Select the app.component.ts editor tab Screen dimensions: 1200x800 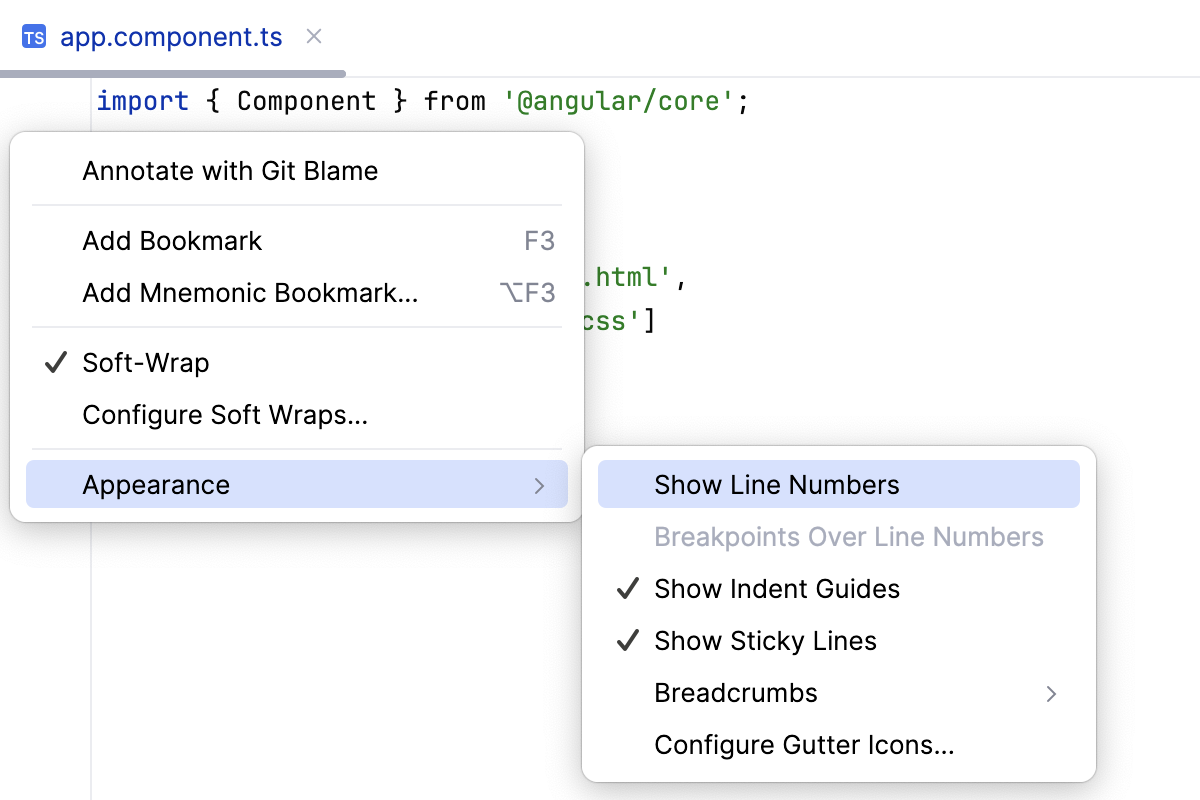(x=170, y=37)
